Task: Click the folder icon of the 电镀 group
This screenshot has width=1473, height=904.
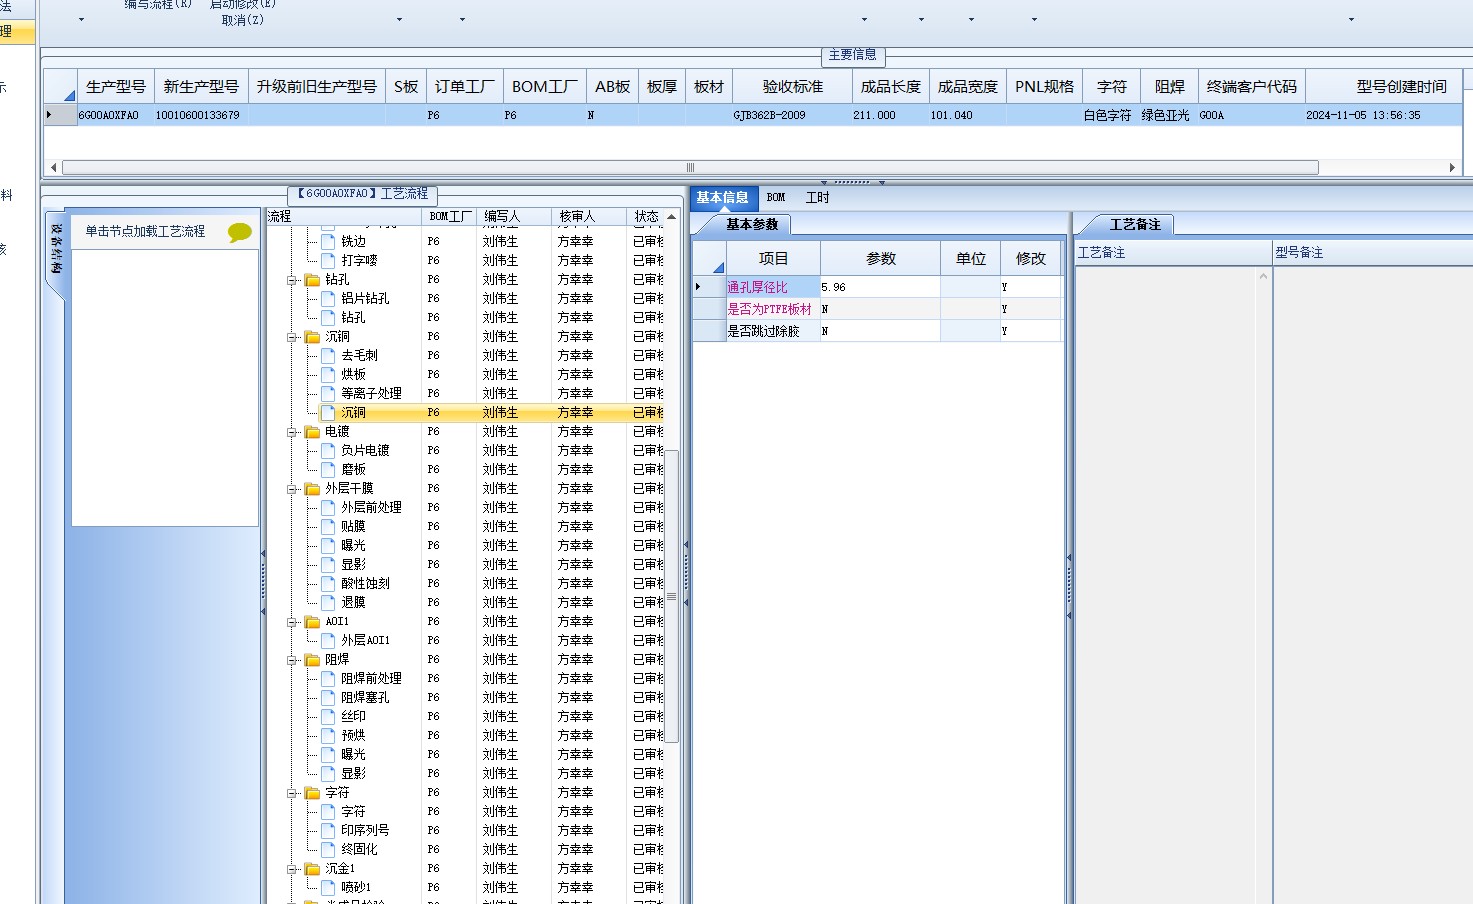Action: pos(312,432)
